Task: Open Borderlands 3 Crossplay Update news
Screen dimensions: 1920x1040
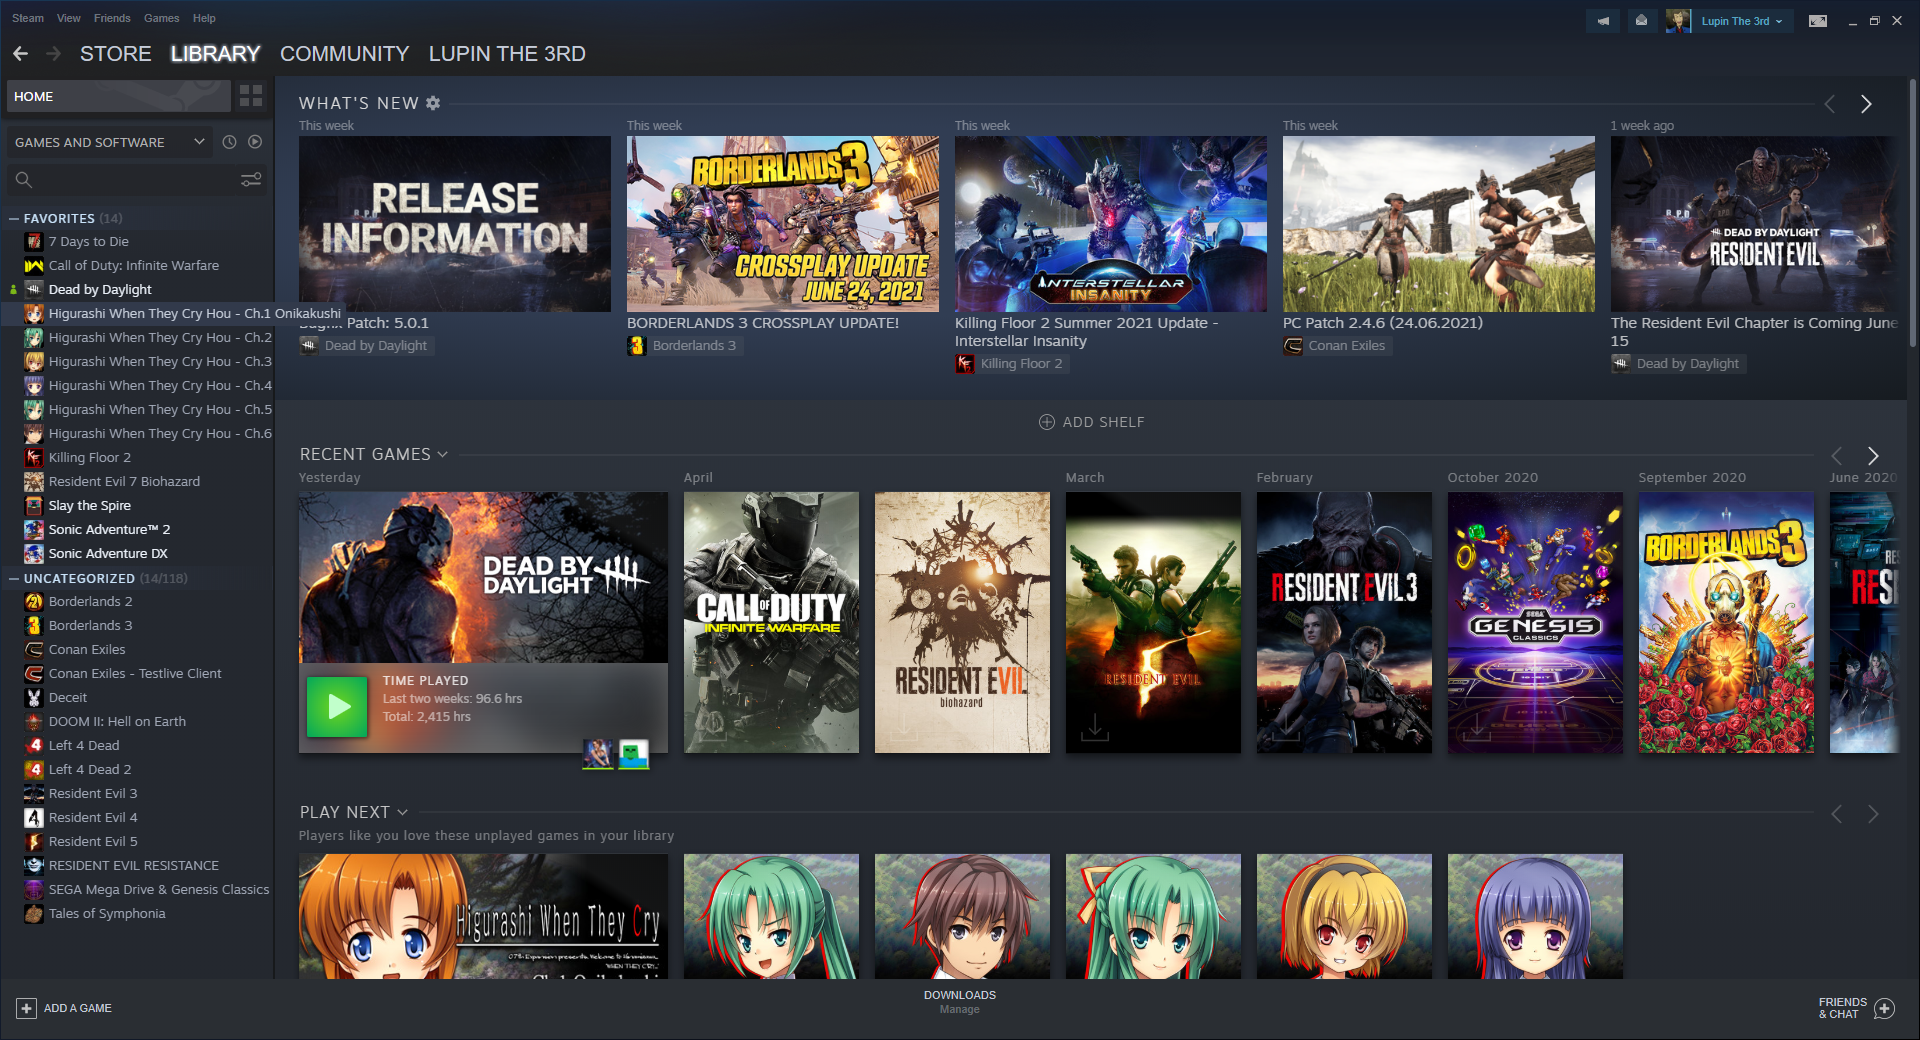Action: click(x=782, y=224)
